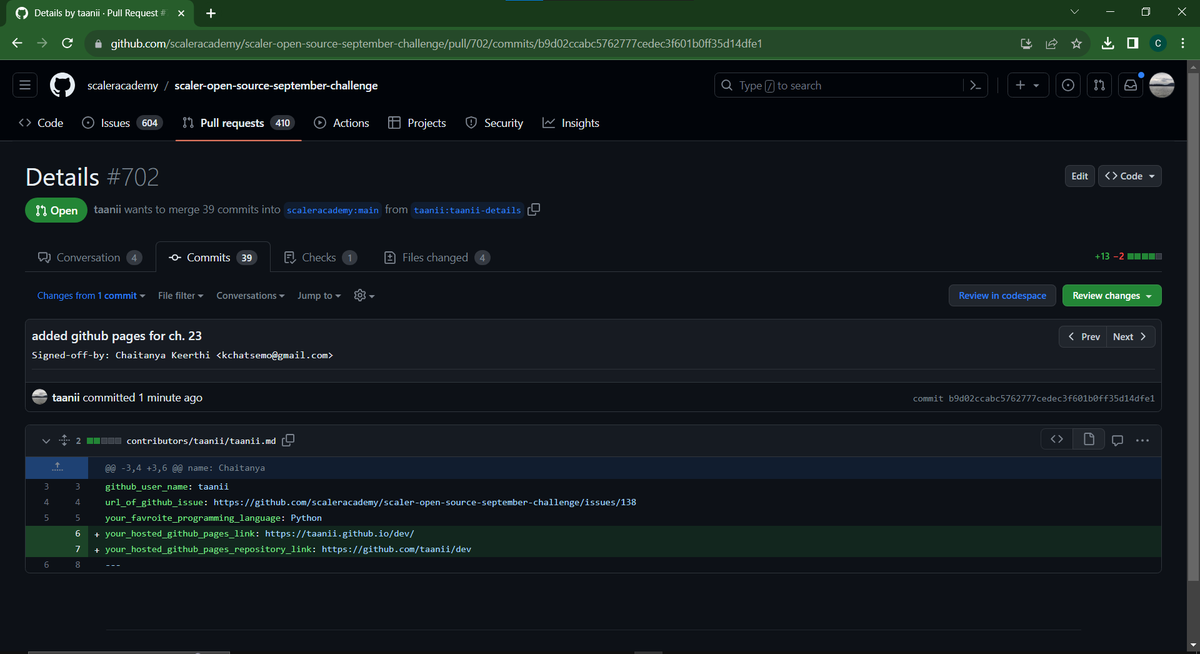Expand all lines icon in taanii.md file header
Image resolution: width=1200 pixels, height=654 pixels.
point(63,440)
